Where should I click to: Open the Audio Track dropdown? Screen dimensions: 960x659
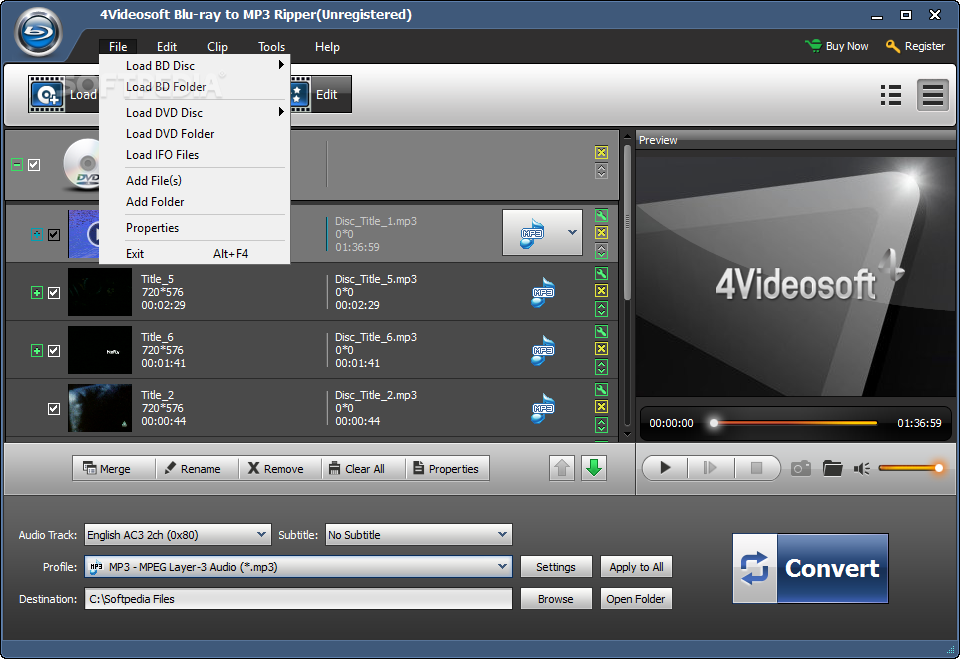(178, 535)
